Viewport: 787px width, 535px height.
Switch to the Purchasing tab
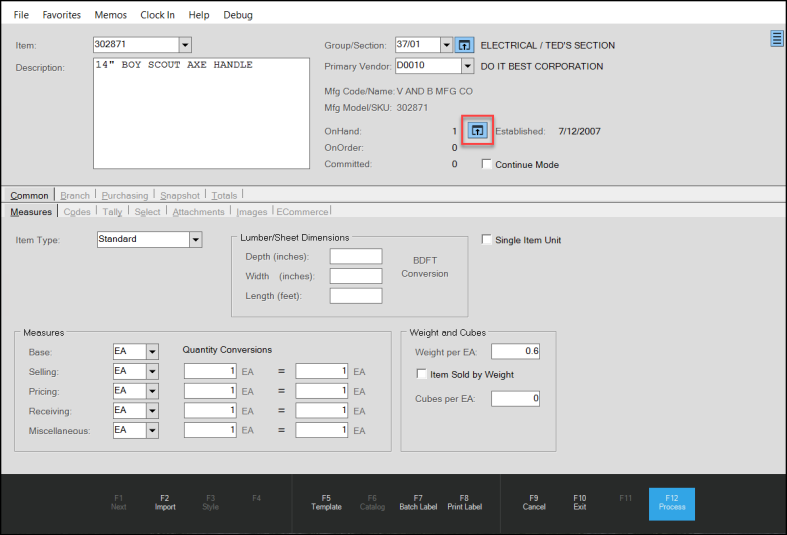(x=125, y=195)
